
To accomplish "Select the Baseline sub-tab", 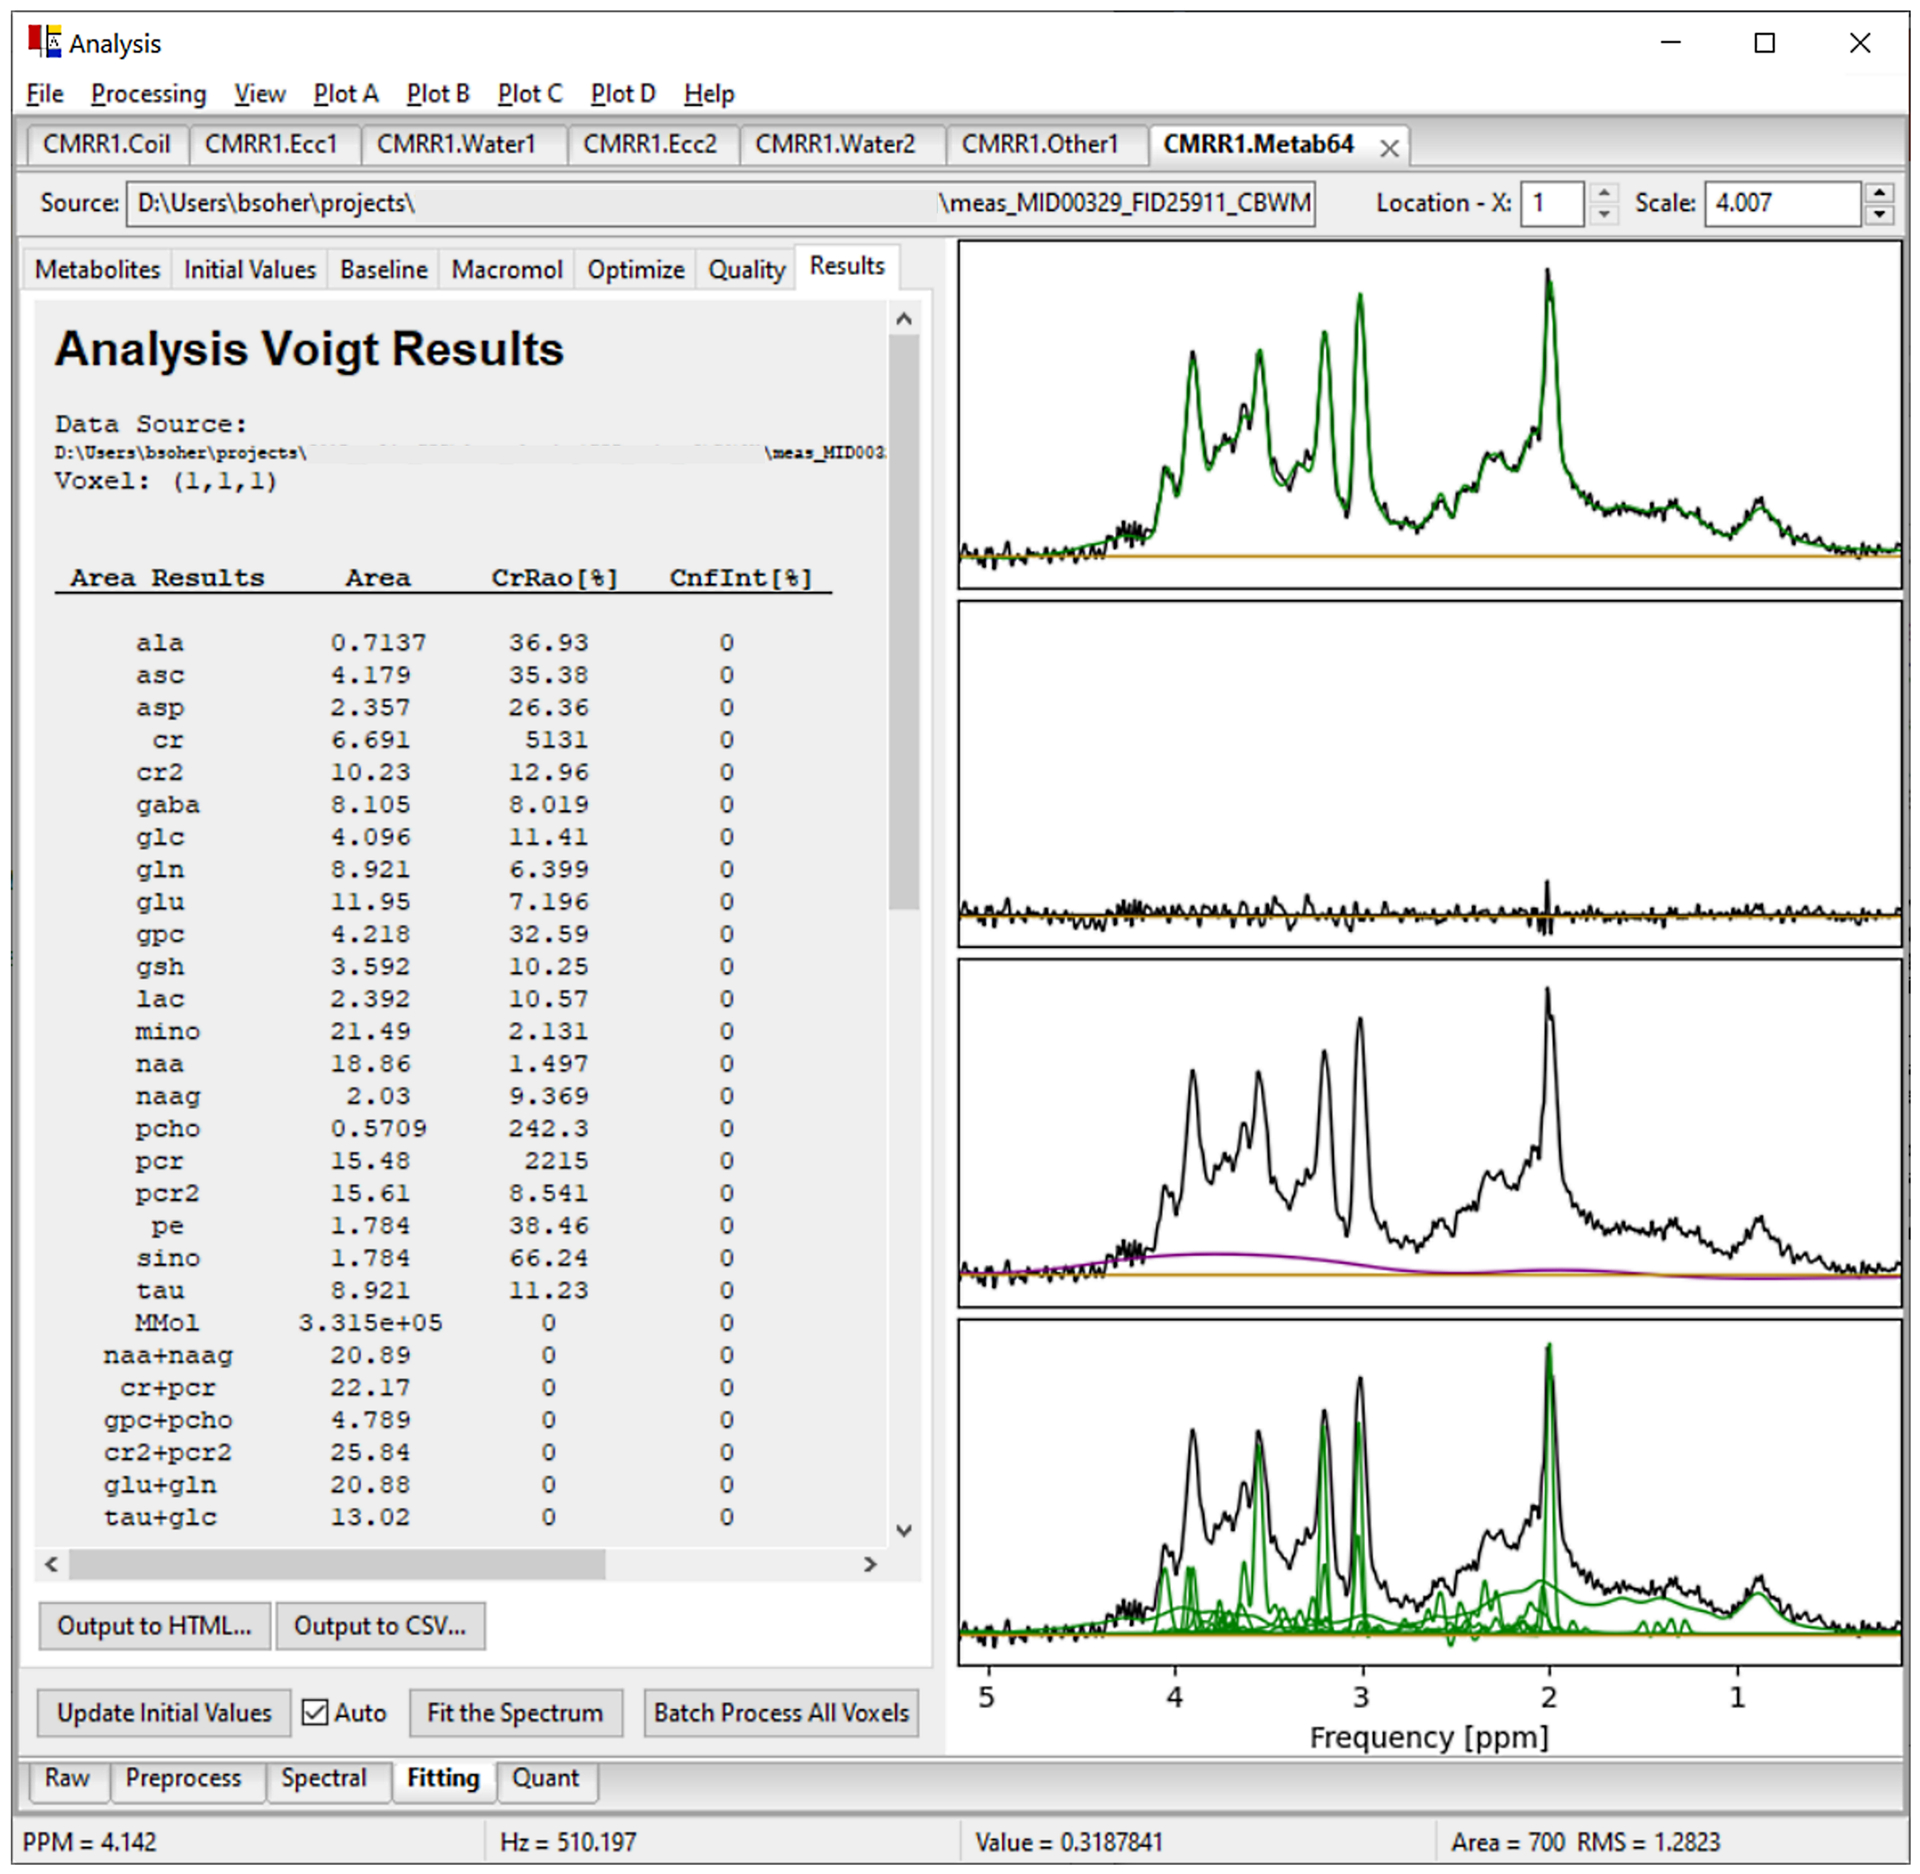I will coord(383,269).
